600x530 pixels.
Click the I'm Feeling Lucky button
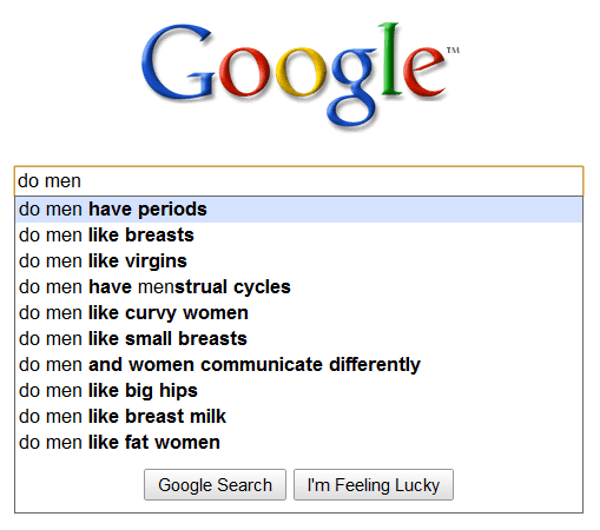click(x=373, y=485)
